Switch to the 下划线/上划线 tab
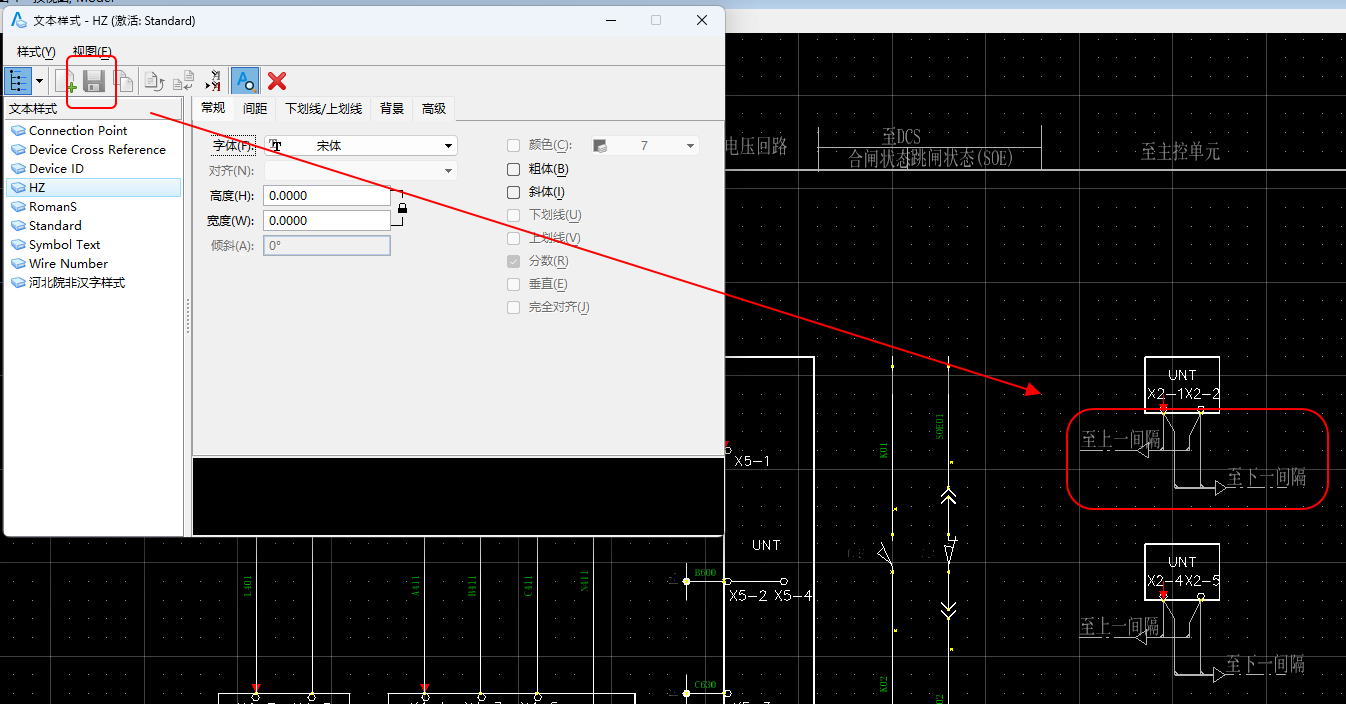The image size is (1346, 704). 323,108
